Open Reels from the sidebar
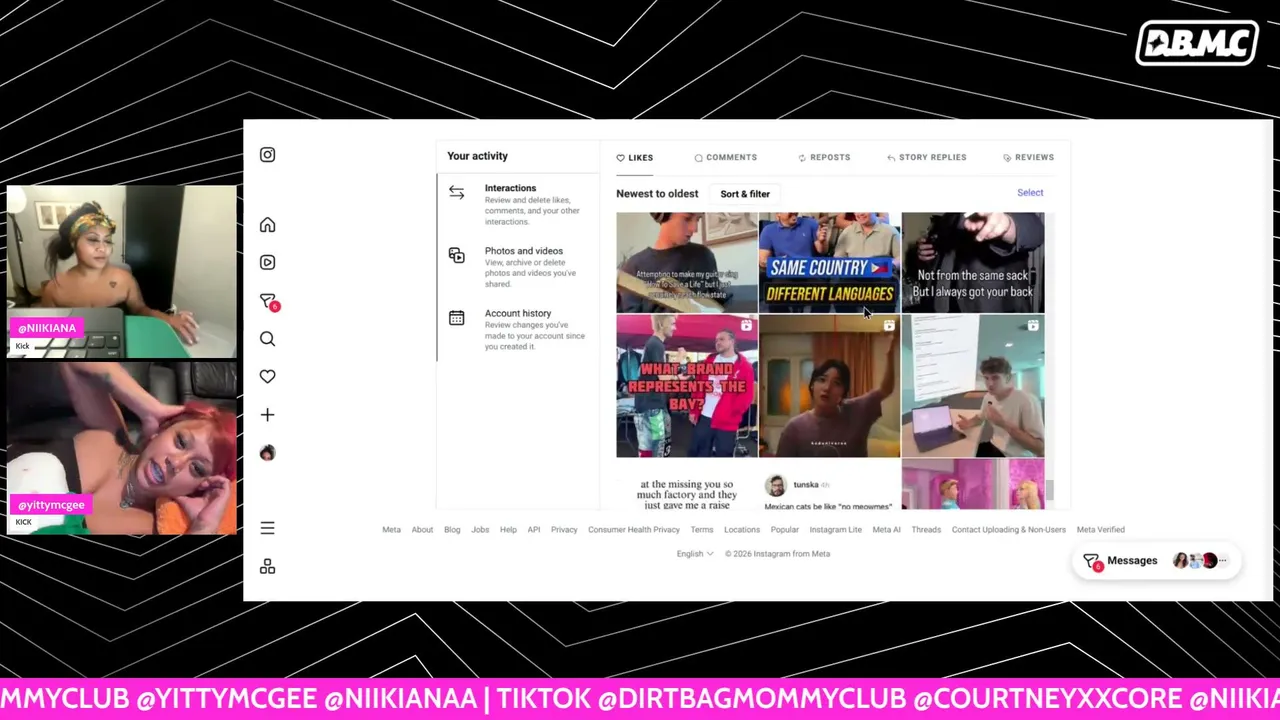The width and height of the screenshot is (1280, 720). pos(267,262)
